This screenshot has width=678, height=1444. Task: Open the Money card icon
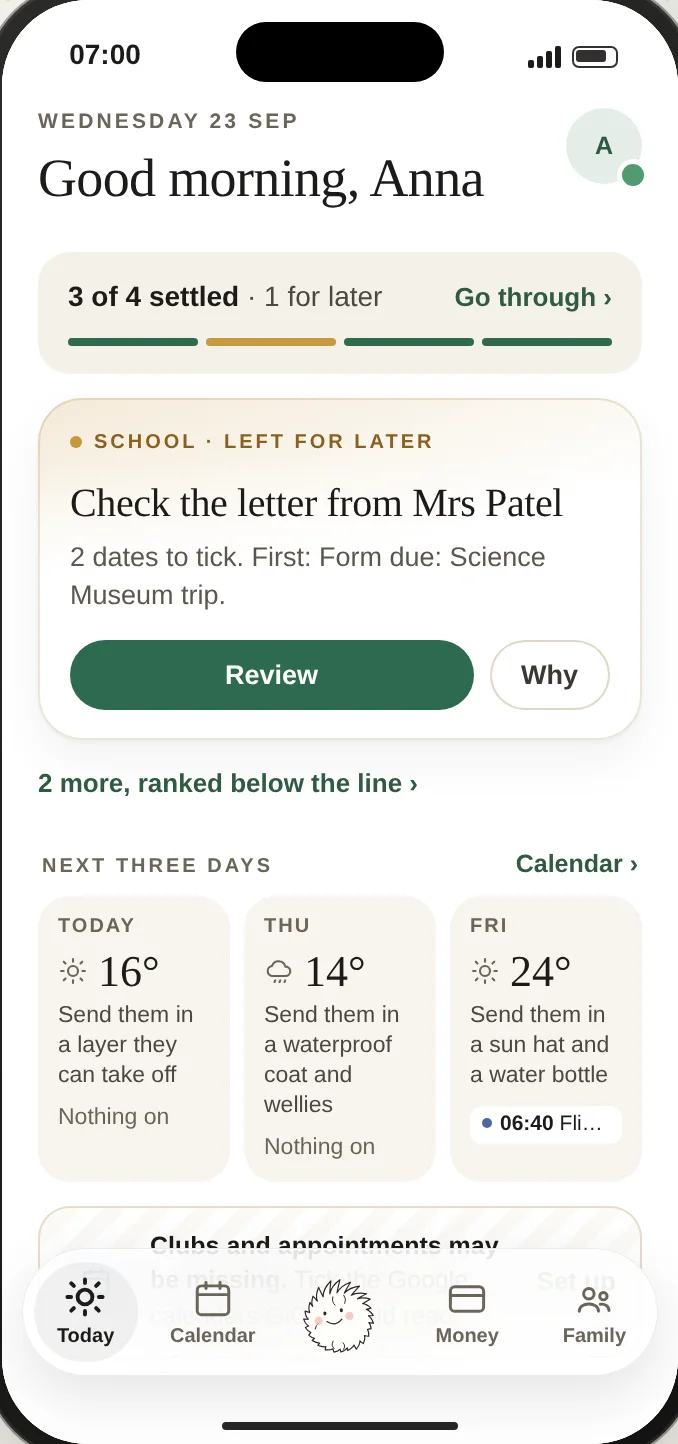[x=467, y=1299]
